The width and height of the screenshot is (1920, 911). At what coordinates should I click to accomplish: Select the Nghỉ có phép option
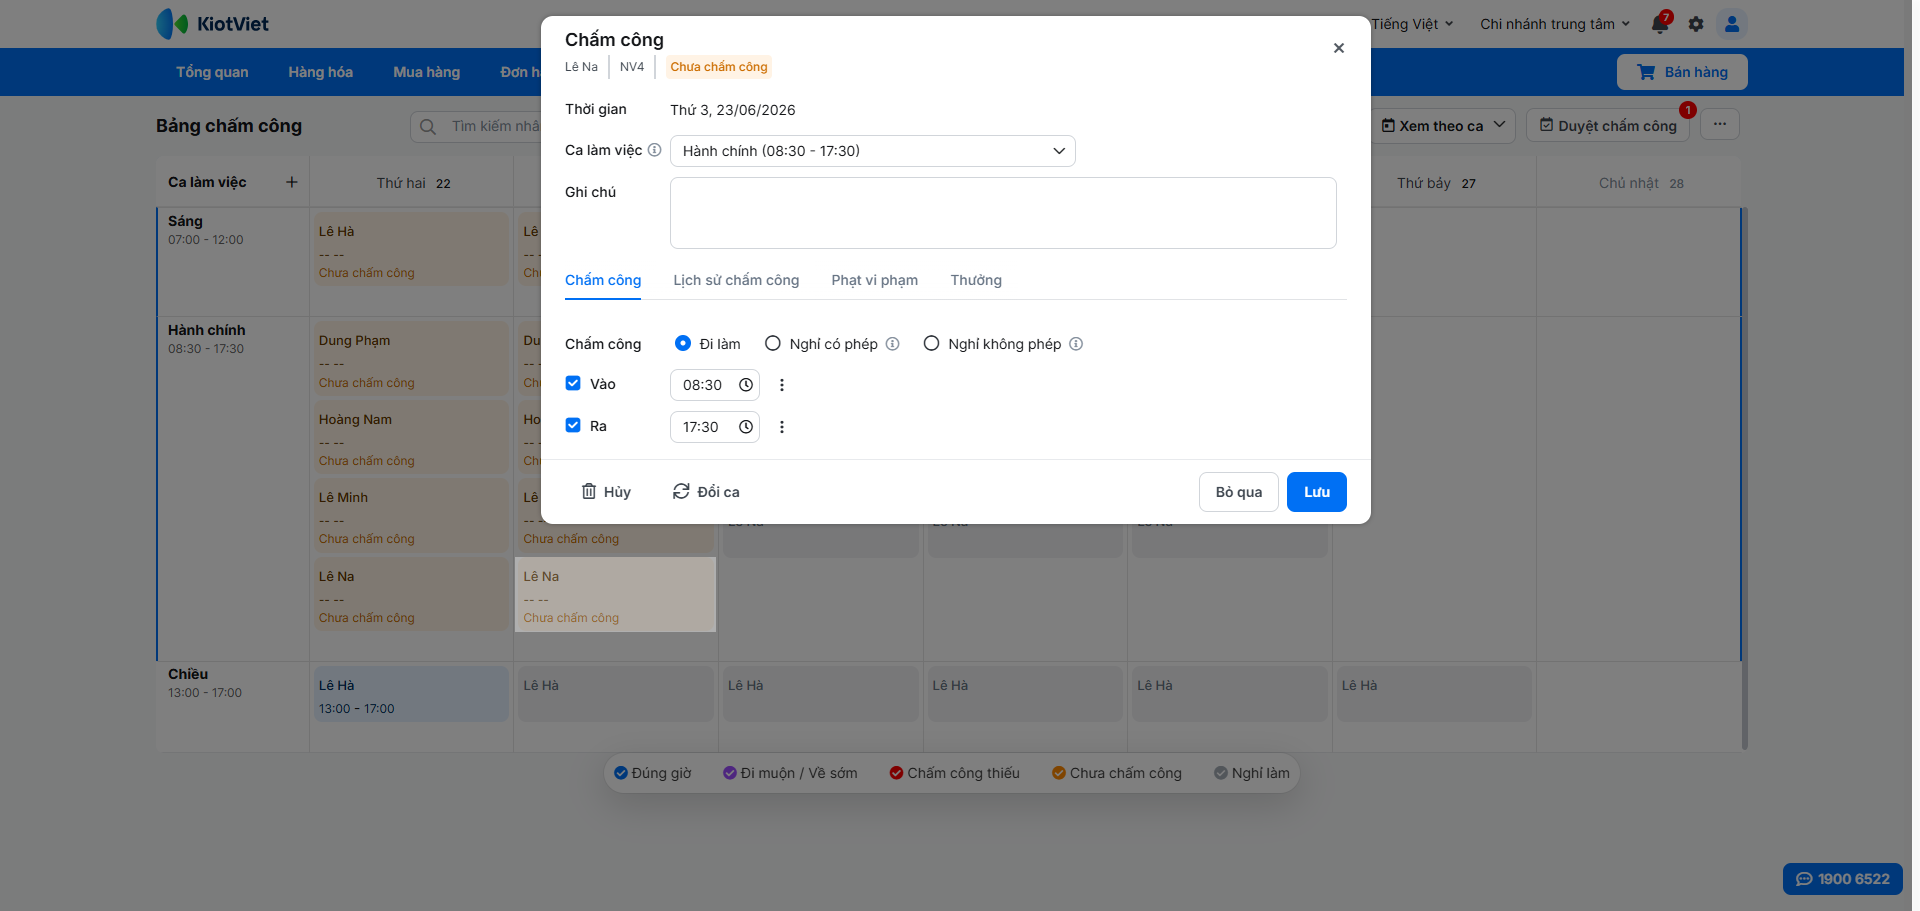[x=773, y=343]
